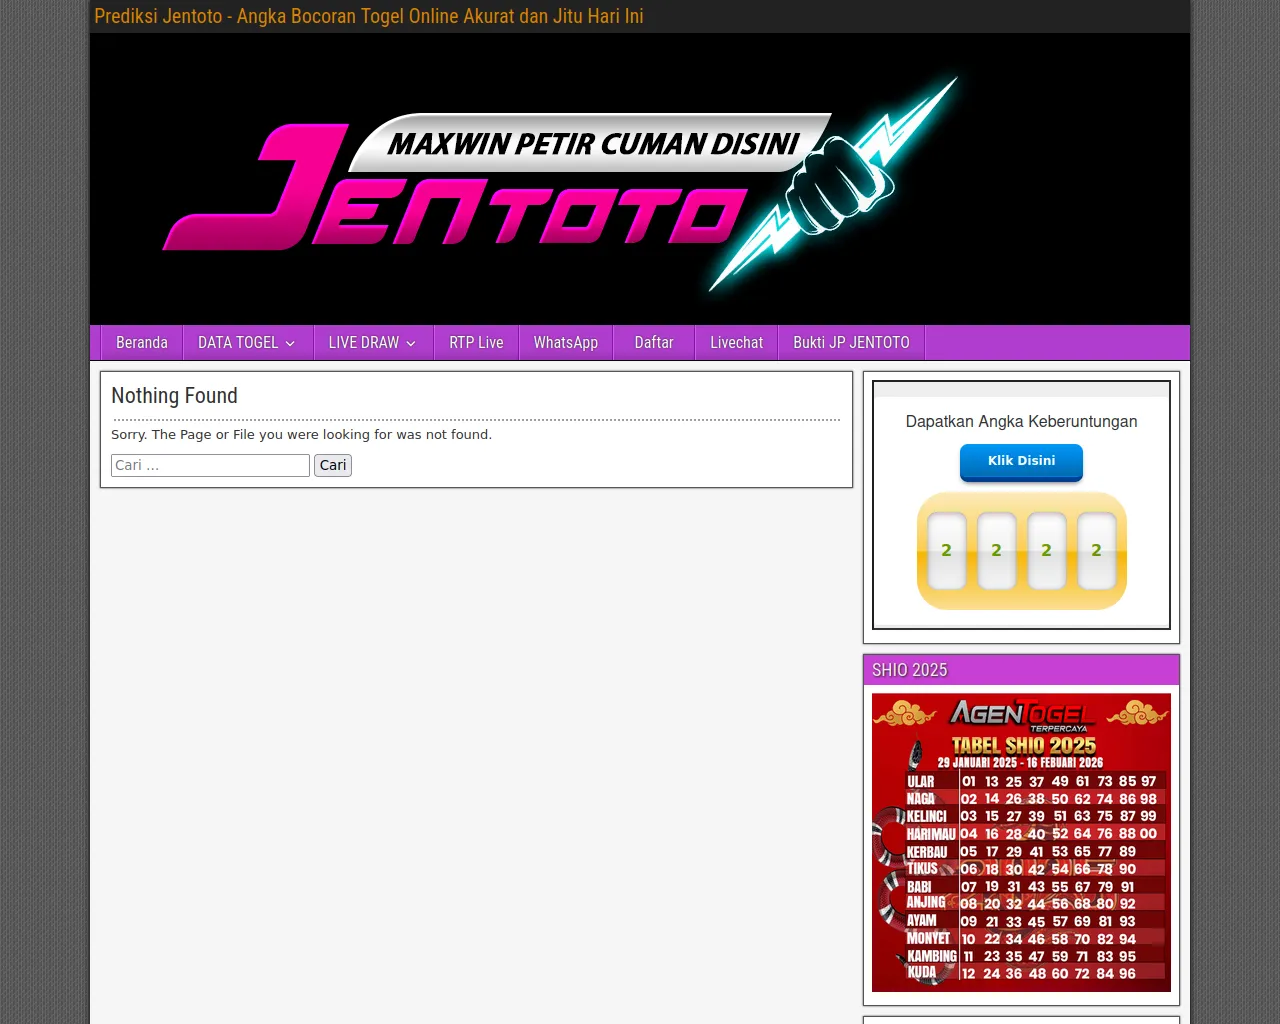1280x1024 pixels.
Task: View Bukti JP JENTOTO page
Action: (x=851, y=342)
